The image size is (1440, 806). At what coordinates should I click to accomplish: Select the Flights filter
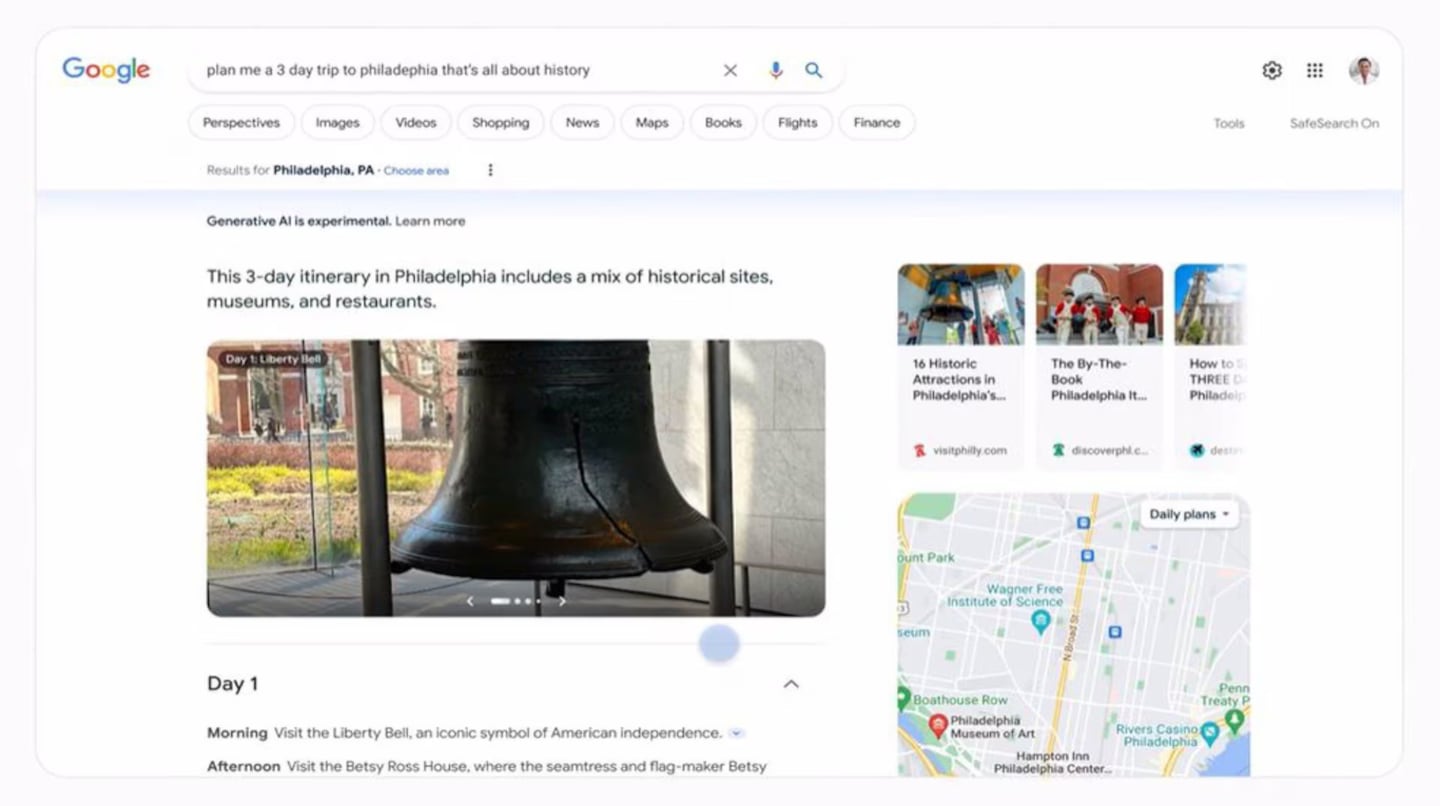pyautogui.click(x=797, y=122)
